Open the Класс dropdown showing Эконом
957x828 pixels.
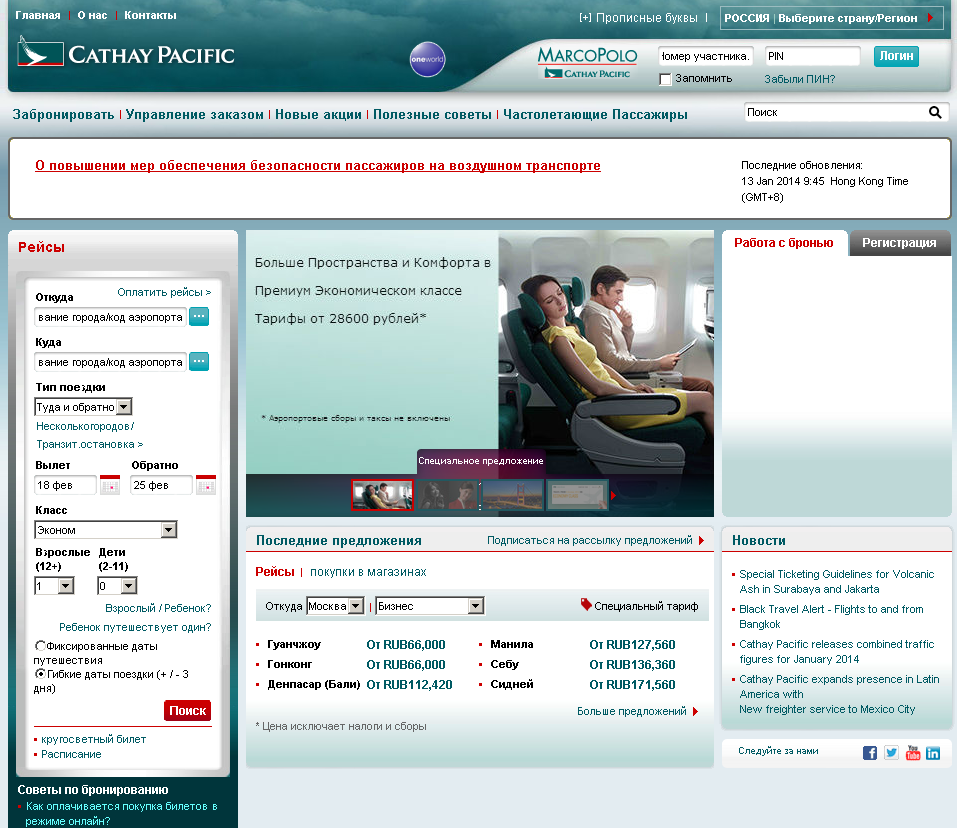(168, 530)
